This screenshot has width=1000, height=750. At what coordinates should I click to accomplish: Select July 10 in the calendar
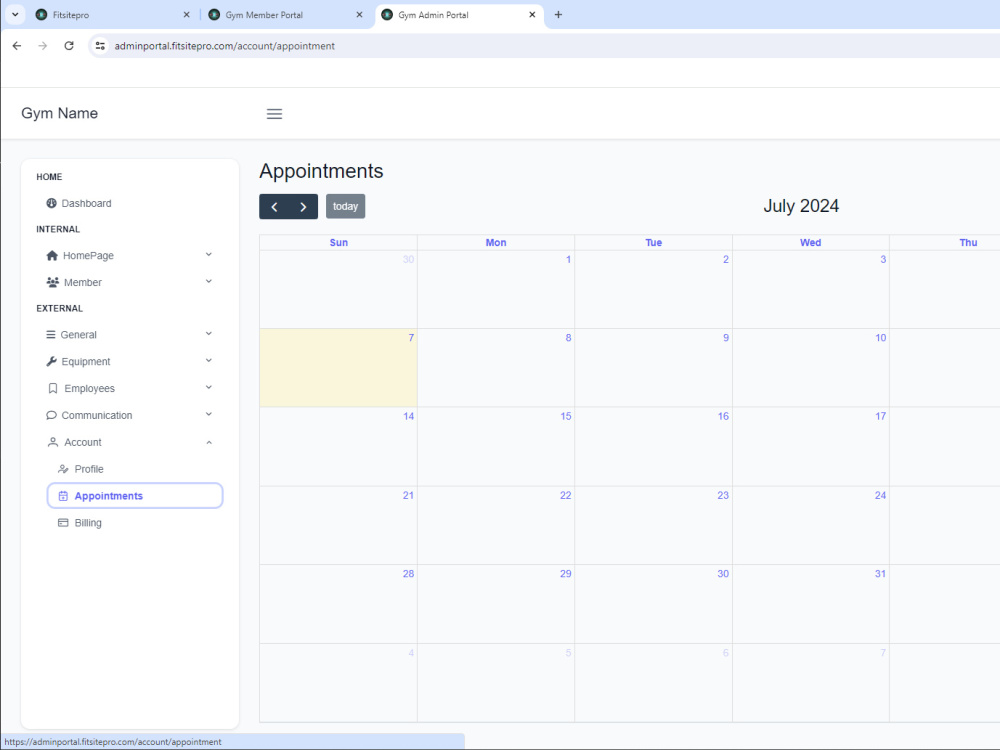[811, 368]
